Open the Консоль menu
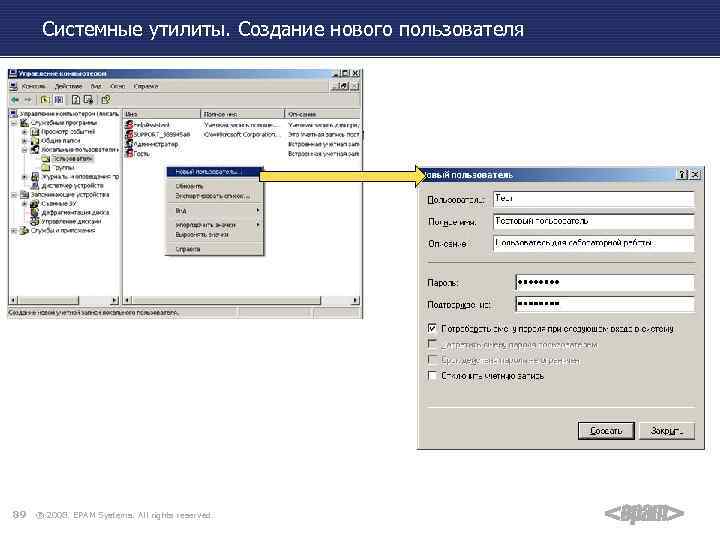This screenshot has height=540, width=720. click(x=34, y=86)
